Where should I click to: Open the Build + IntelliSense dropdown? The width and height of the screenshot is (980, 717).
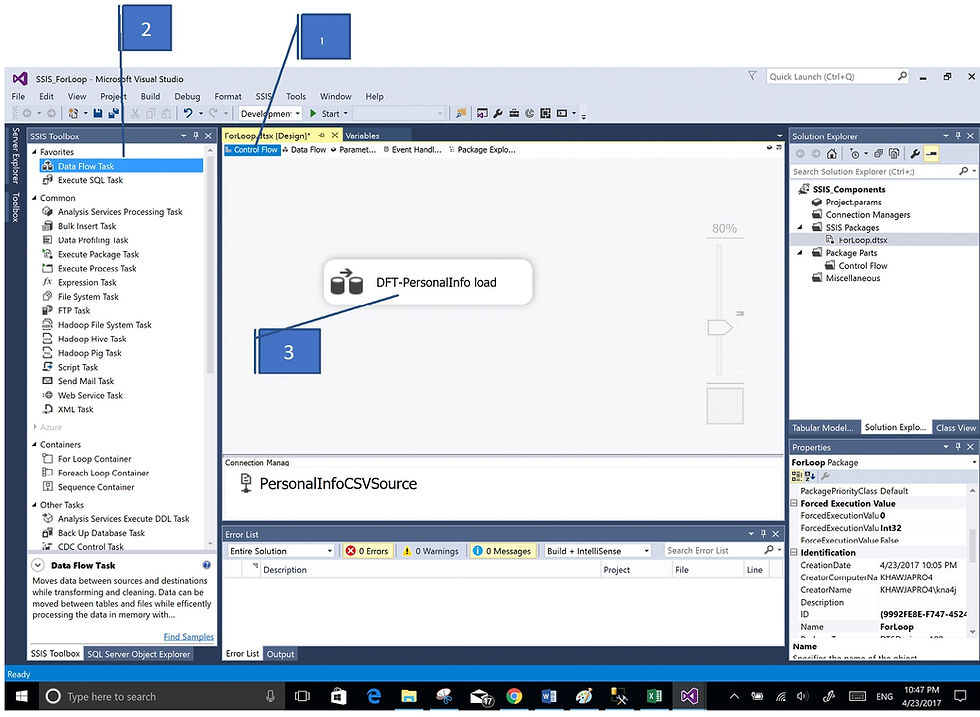click(x=597, y=551)
